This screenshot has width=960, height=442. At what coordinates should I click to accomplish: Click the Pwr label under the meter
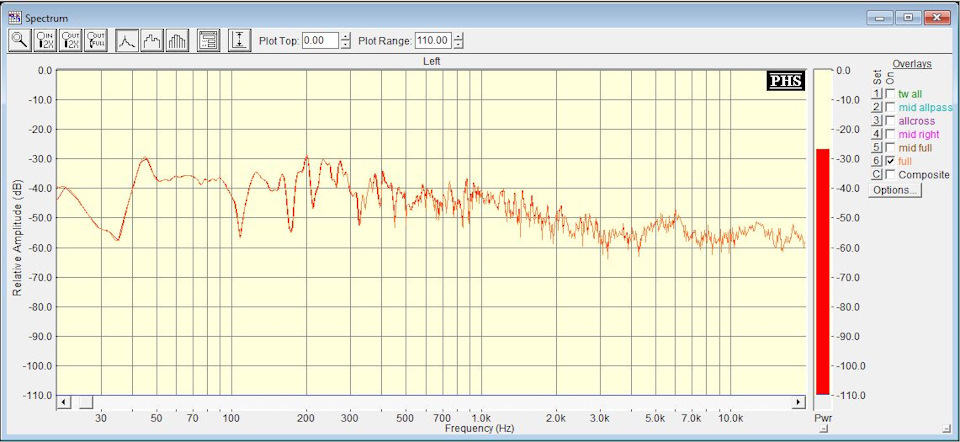click(823, 418)
